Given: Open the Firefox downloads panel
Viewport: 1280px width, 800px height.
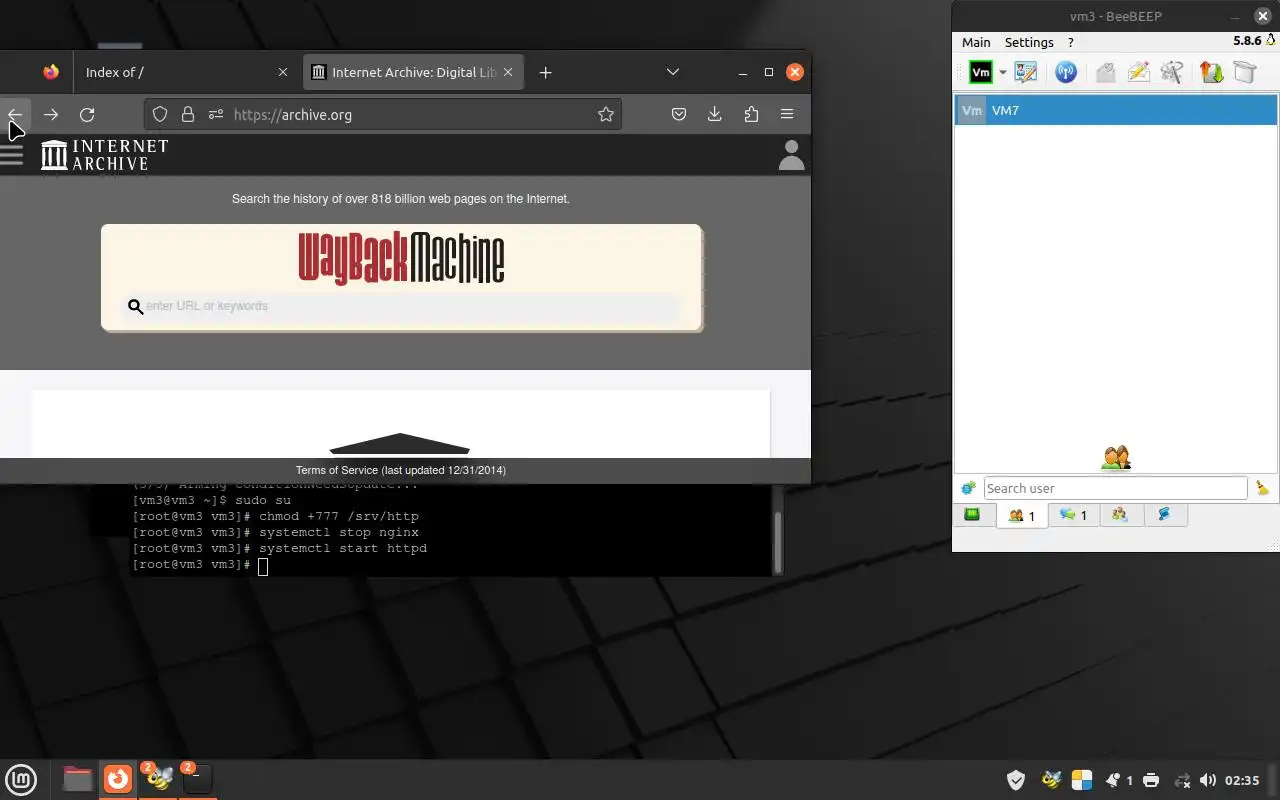Looking at the screenshot, I should [714, 114].
